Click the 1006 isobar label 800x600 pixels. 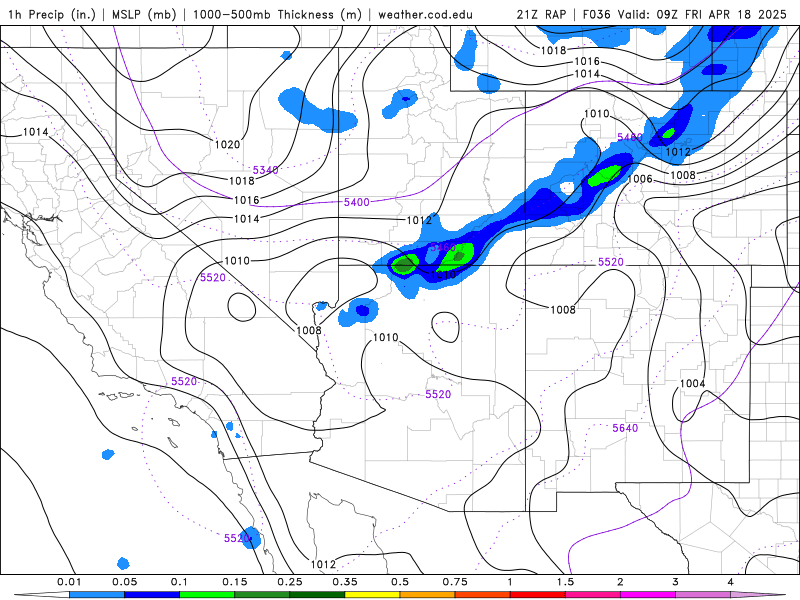[x=640, y=179]
